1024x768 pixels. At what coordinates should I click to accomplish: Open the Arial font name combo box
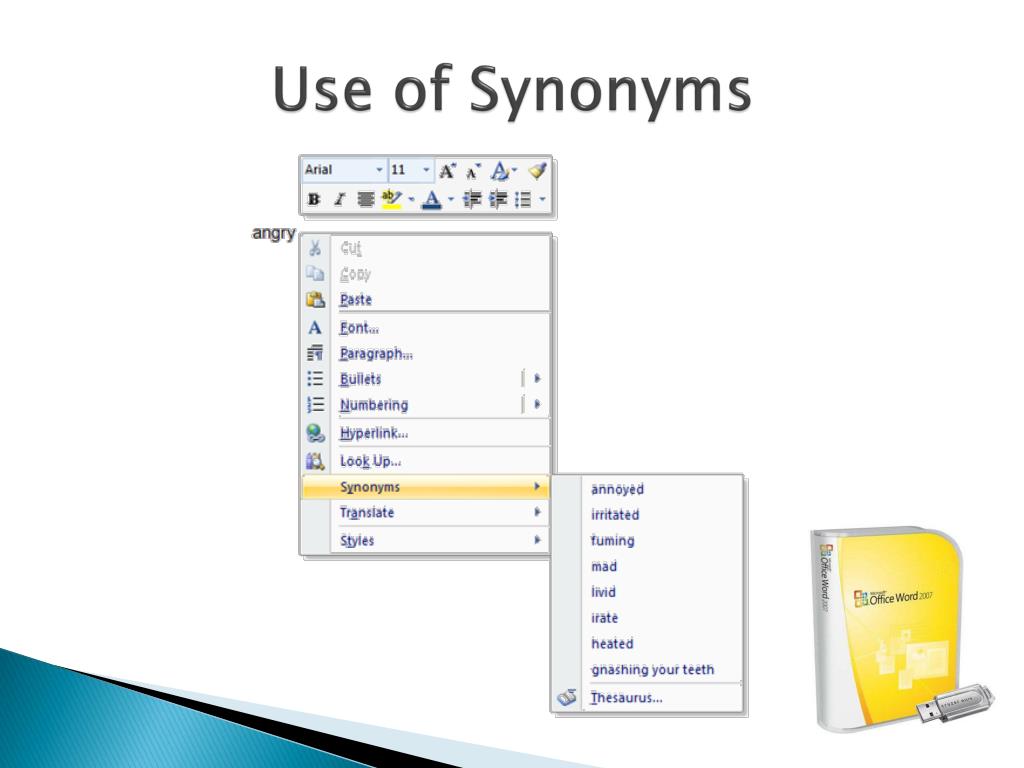click(x=344, y=170)
